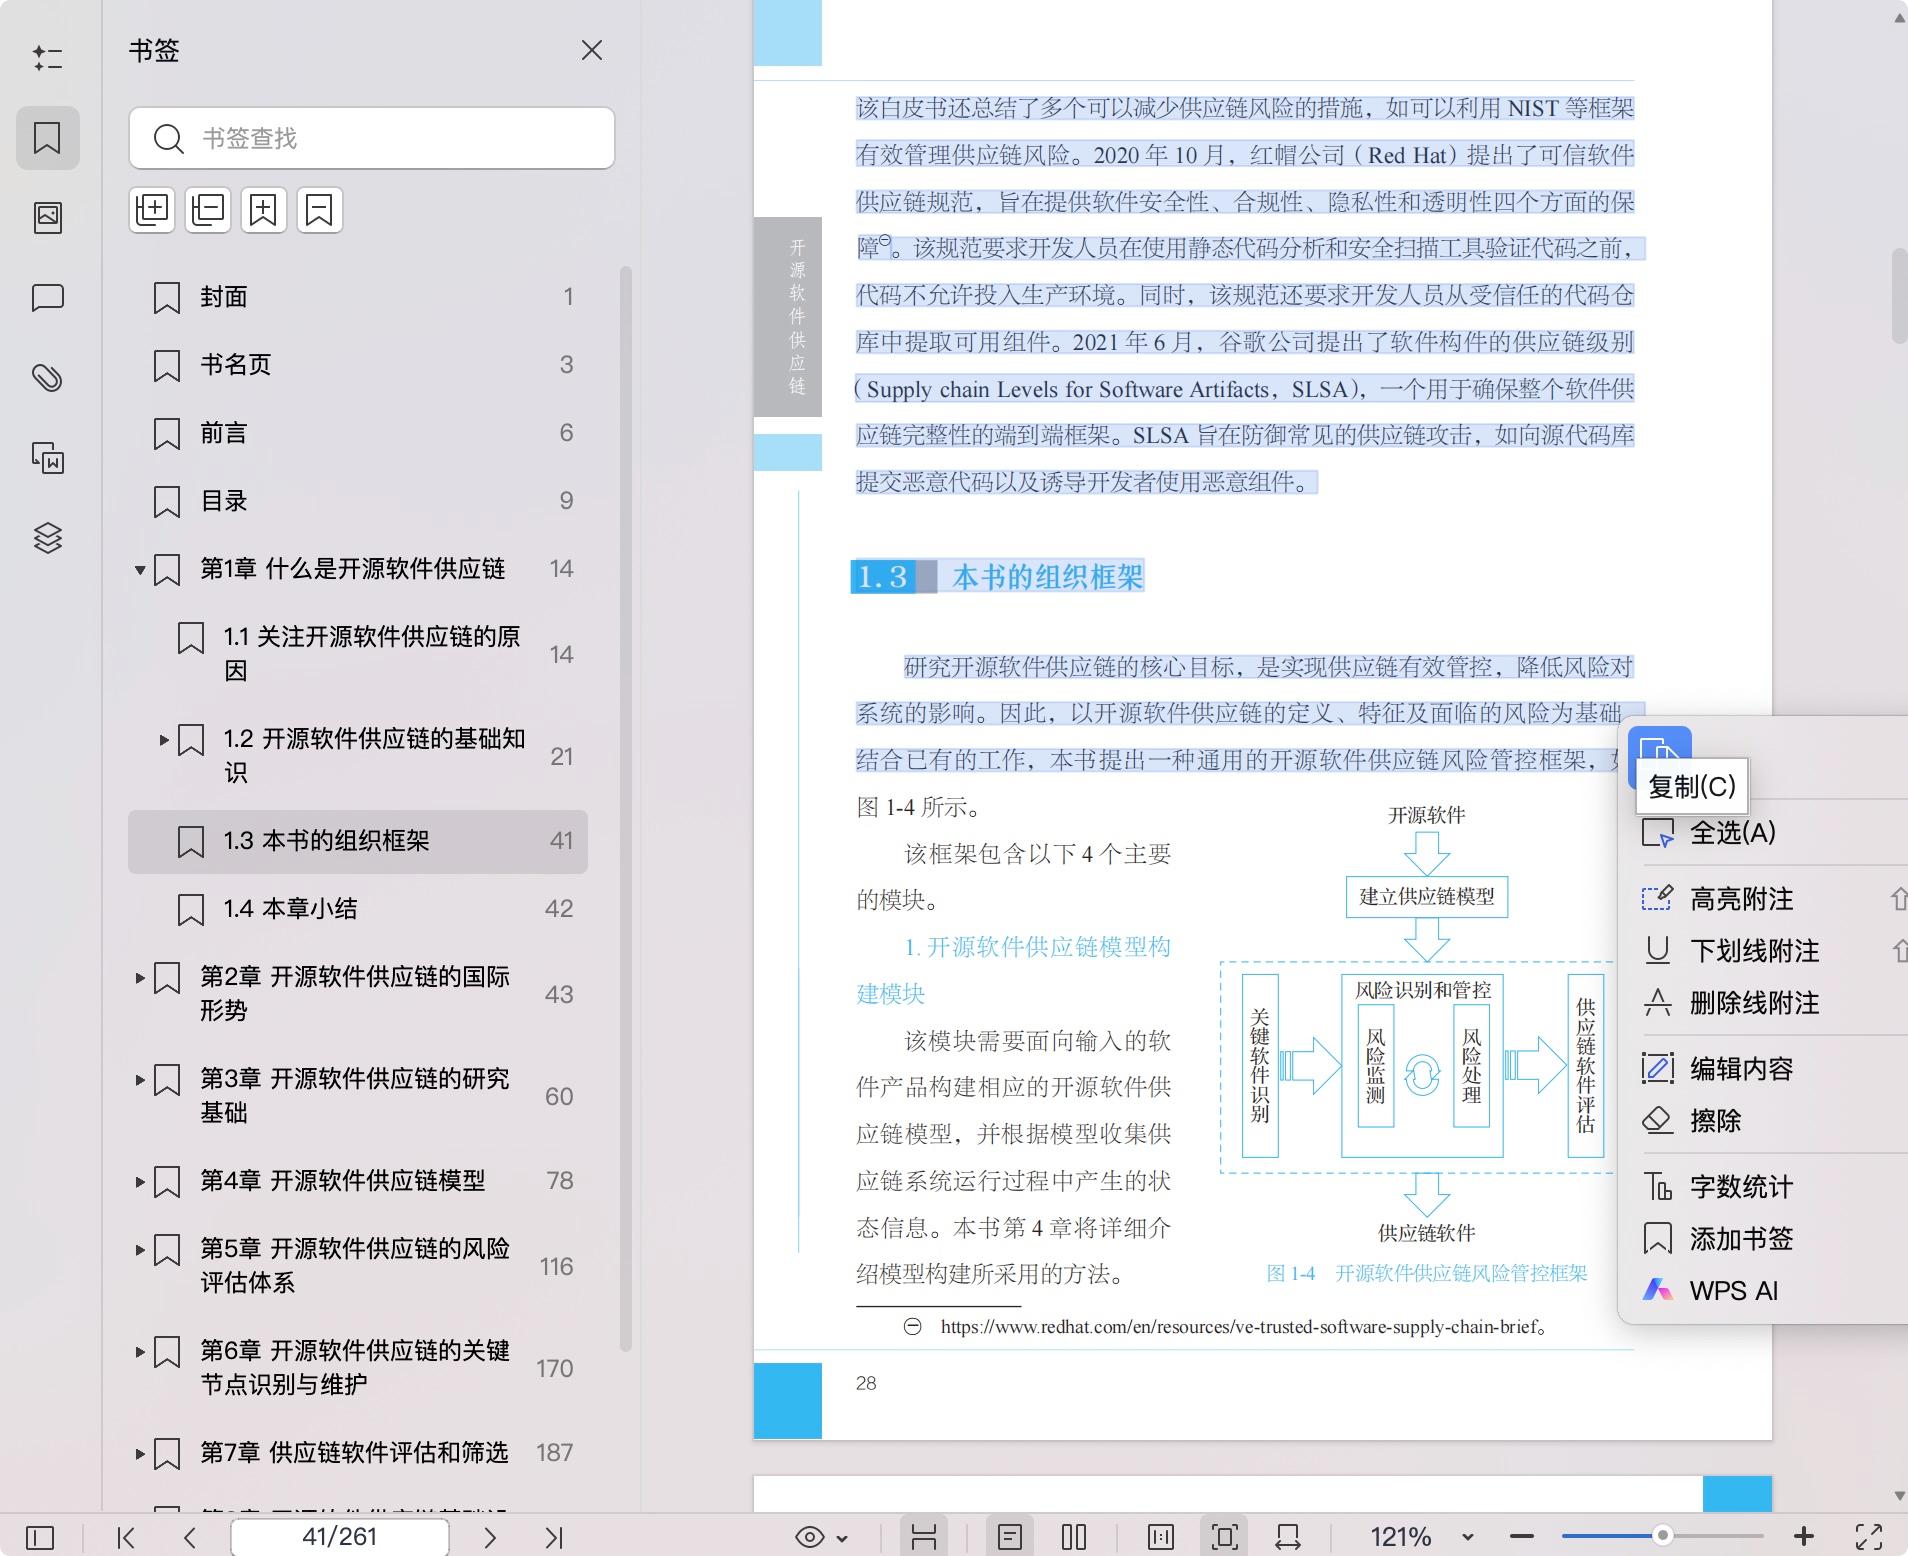Zoom in with plus button
The height and width of the screenshot is (1556, 1908).
click(x=1804, y=1537)
